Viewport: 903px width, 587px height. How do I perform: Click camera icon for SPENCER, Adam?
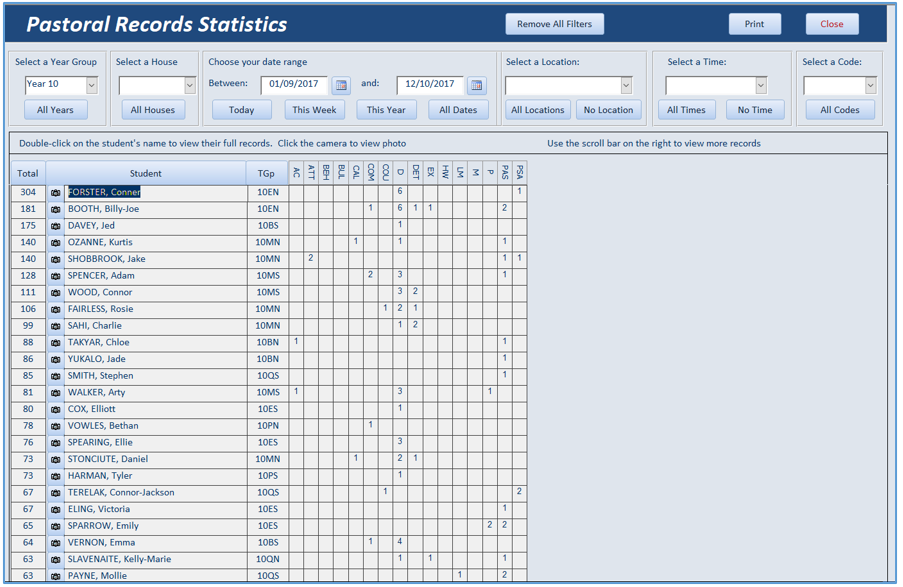(x=55, y=276)
